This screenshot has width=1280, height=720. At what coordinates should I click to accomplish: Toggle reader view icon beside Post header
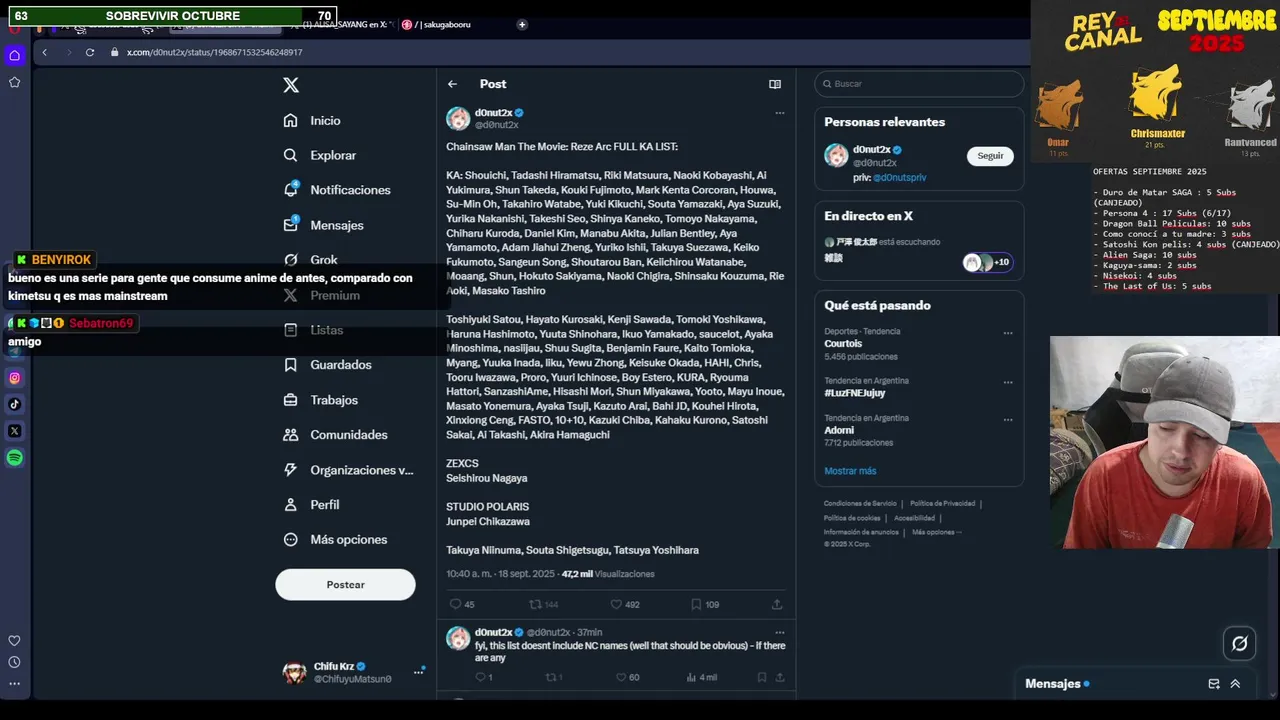(775, 84)
